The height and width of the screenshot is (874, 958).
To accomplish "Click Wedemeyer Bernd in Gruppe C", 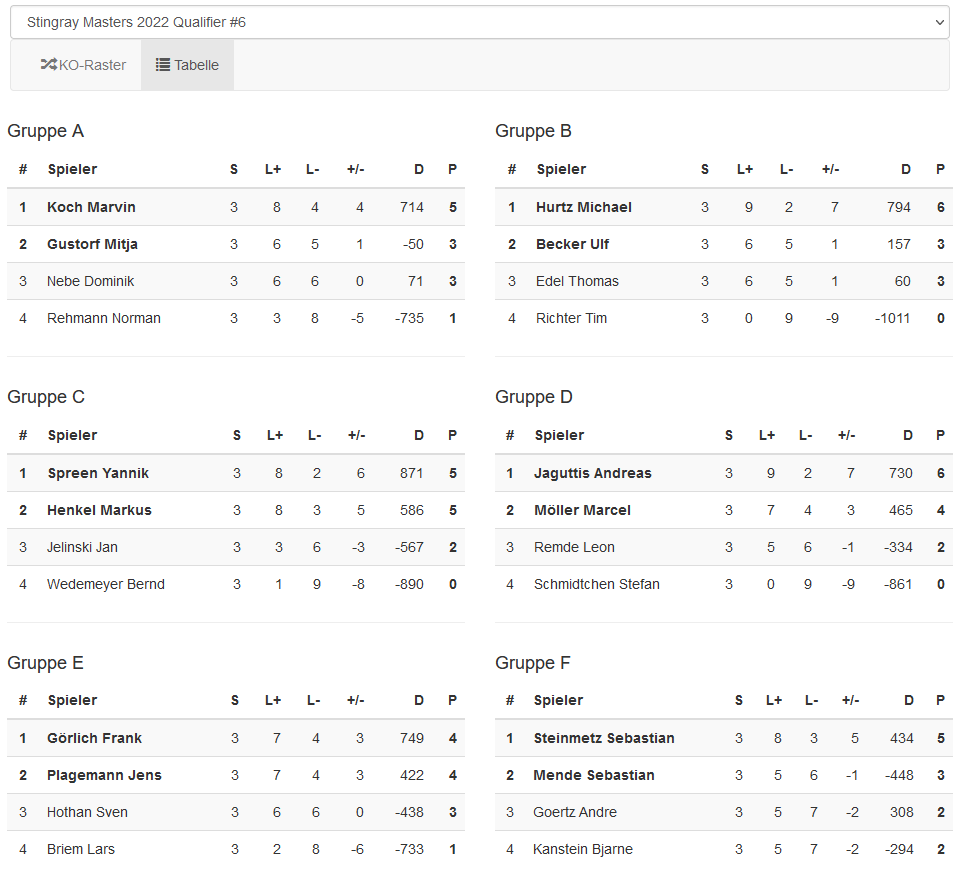I will (106, 584).
